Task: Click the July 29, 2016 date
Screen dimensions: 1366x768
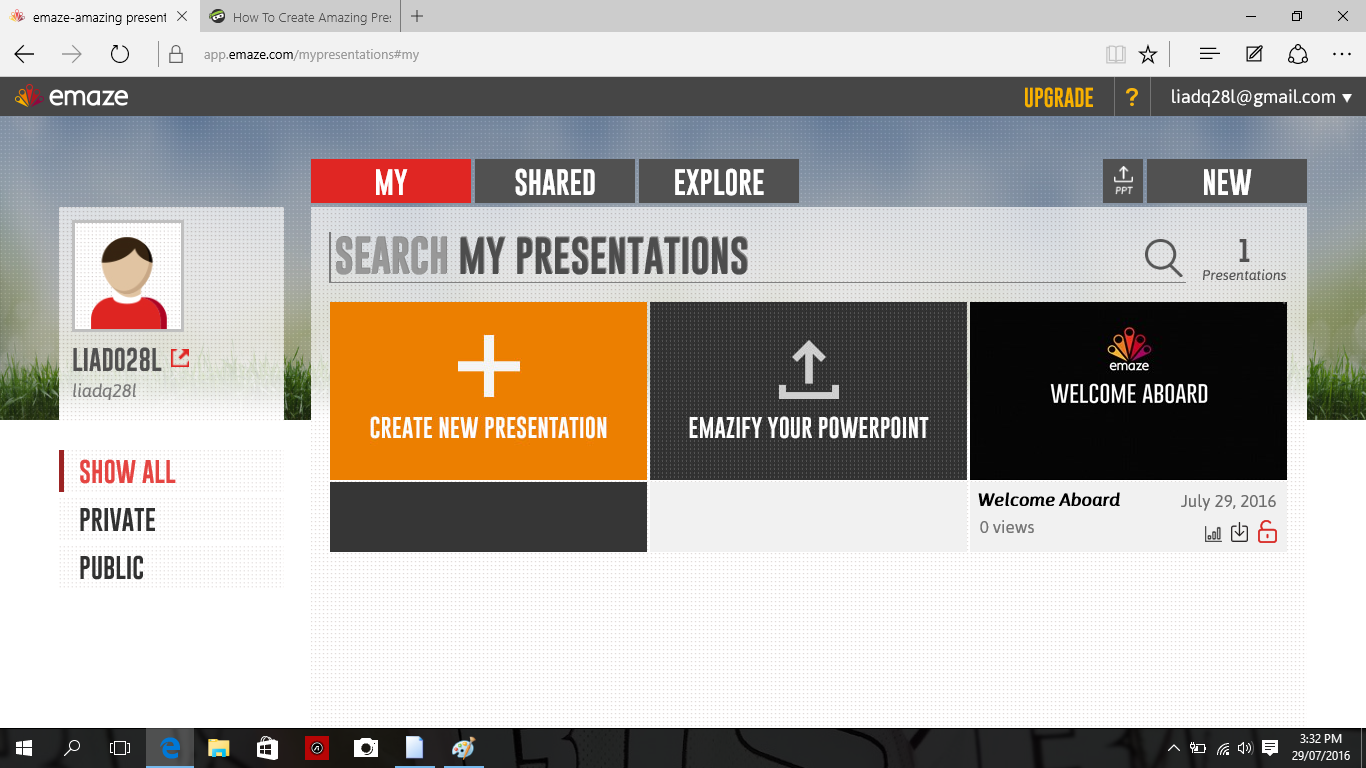Action: point(1228,501)
